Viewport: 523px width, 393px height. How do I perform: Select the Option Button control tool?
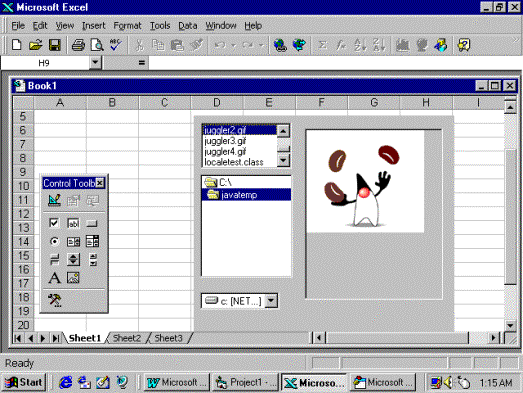pos(54,241)
